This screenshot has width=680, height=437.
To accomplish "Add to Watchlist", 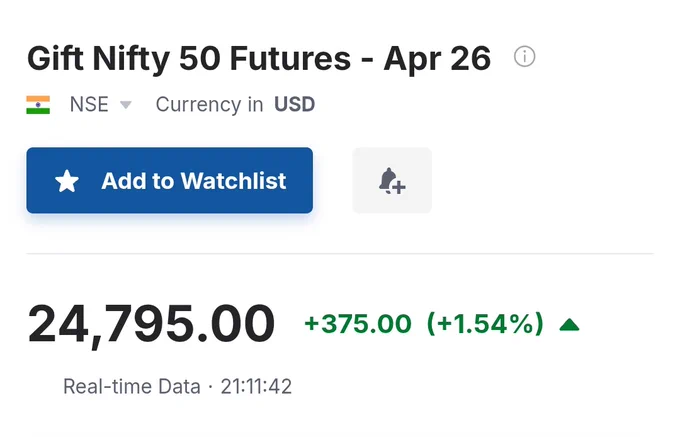I will (170, 180).
